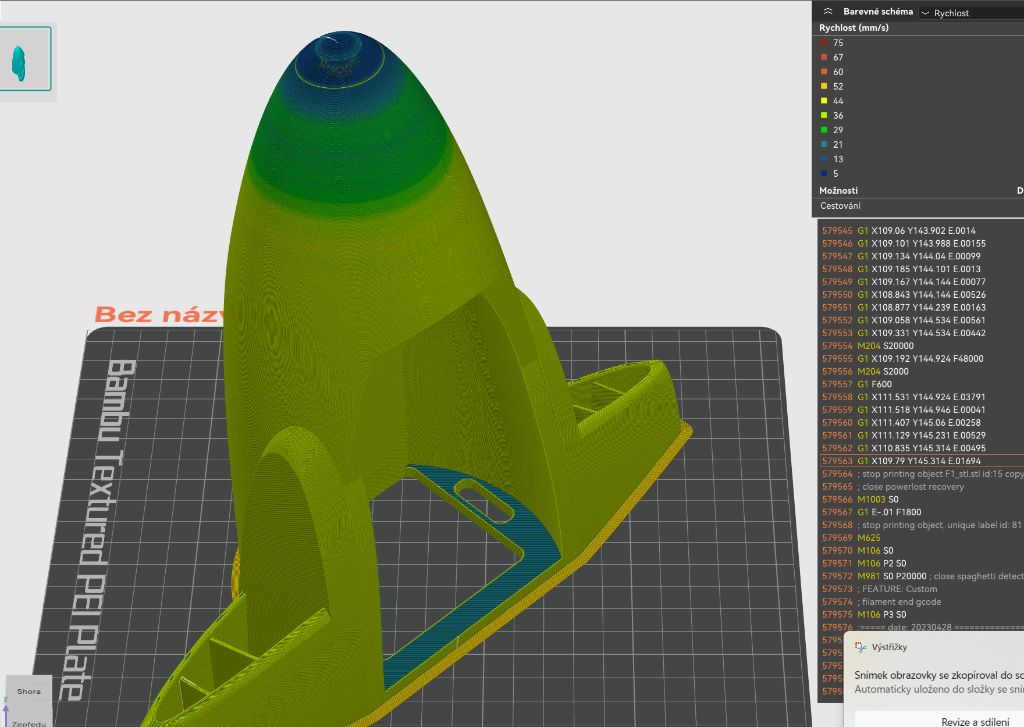This screenshot has height=727, width=1024.
Task: Click the Shora face of view cube
Action: (x=29, y=691)
